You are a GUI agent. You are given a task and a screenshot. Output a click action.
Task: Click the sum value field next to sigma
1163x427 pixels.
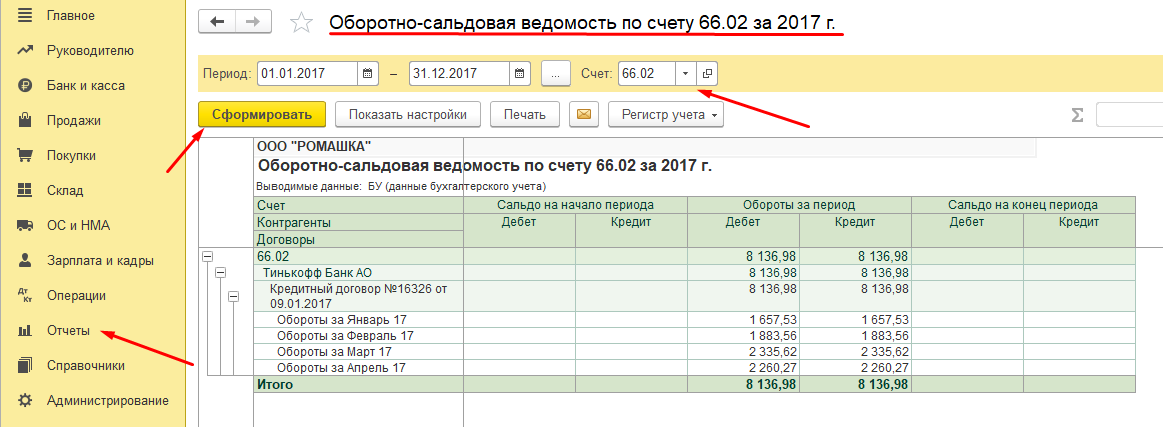point(1130,115)
